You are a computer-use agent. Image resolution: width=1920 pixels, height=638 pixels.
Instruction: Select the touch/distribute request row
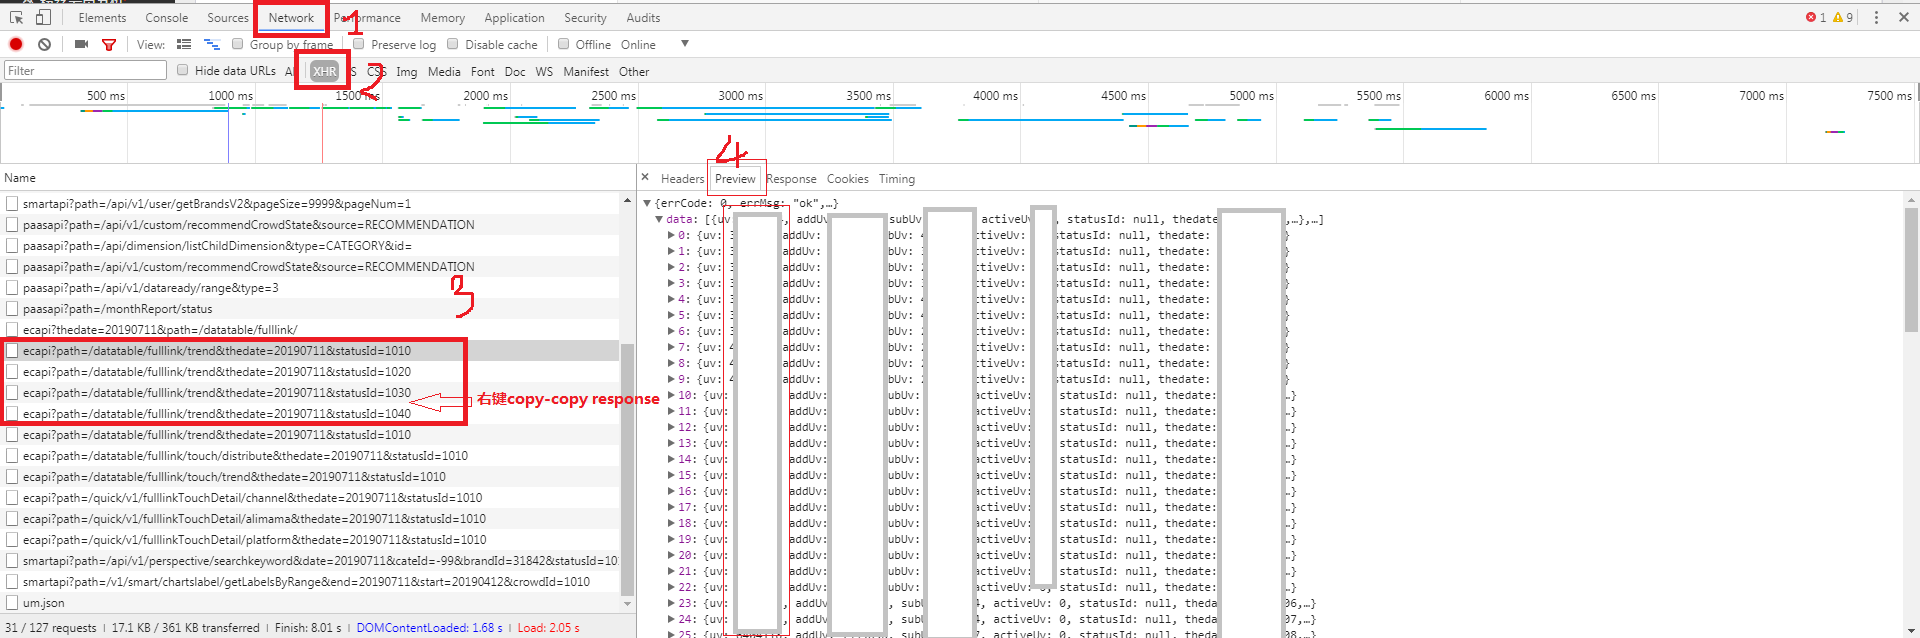click(310, 456)
